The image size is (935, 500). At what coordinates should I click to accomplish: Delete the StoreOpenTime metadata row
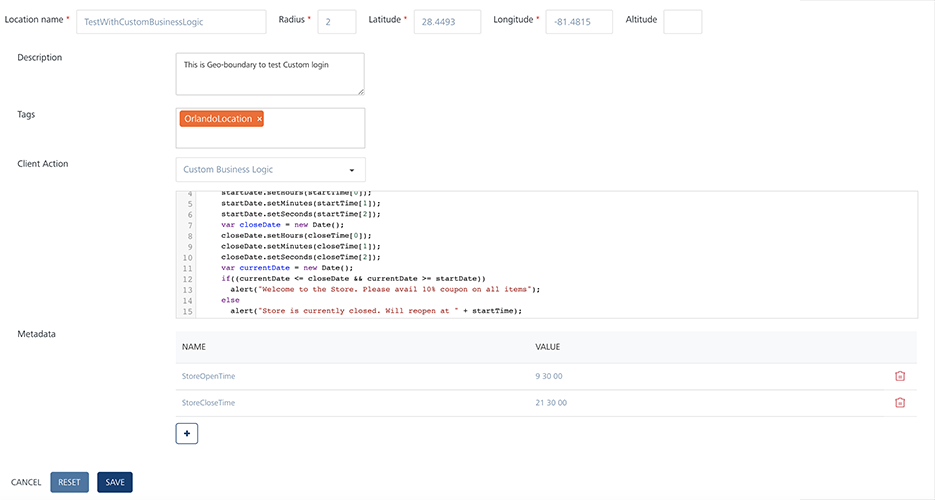click(x=899, y=376)
